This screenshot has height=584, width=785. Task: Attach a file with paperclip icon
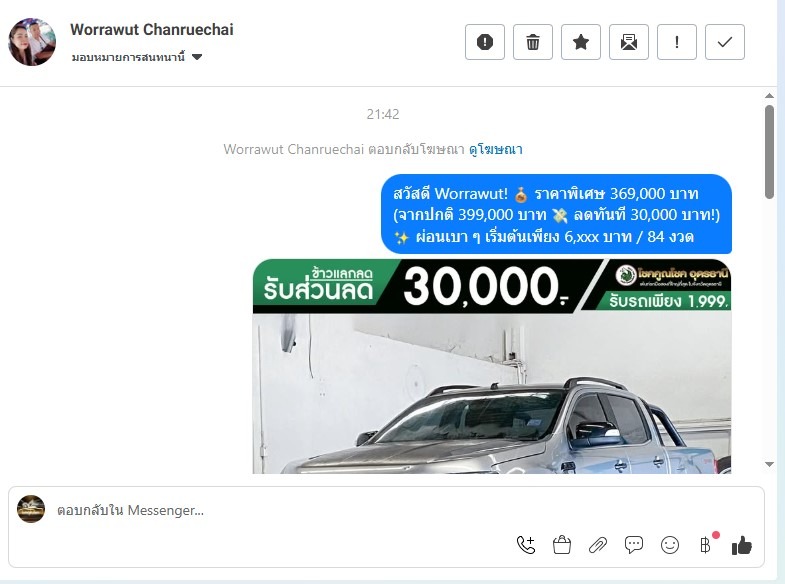(x=598, y=545)
